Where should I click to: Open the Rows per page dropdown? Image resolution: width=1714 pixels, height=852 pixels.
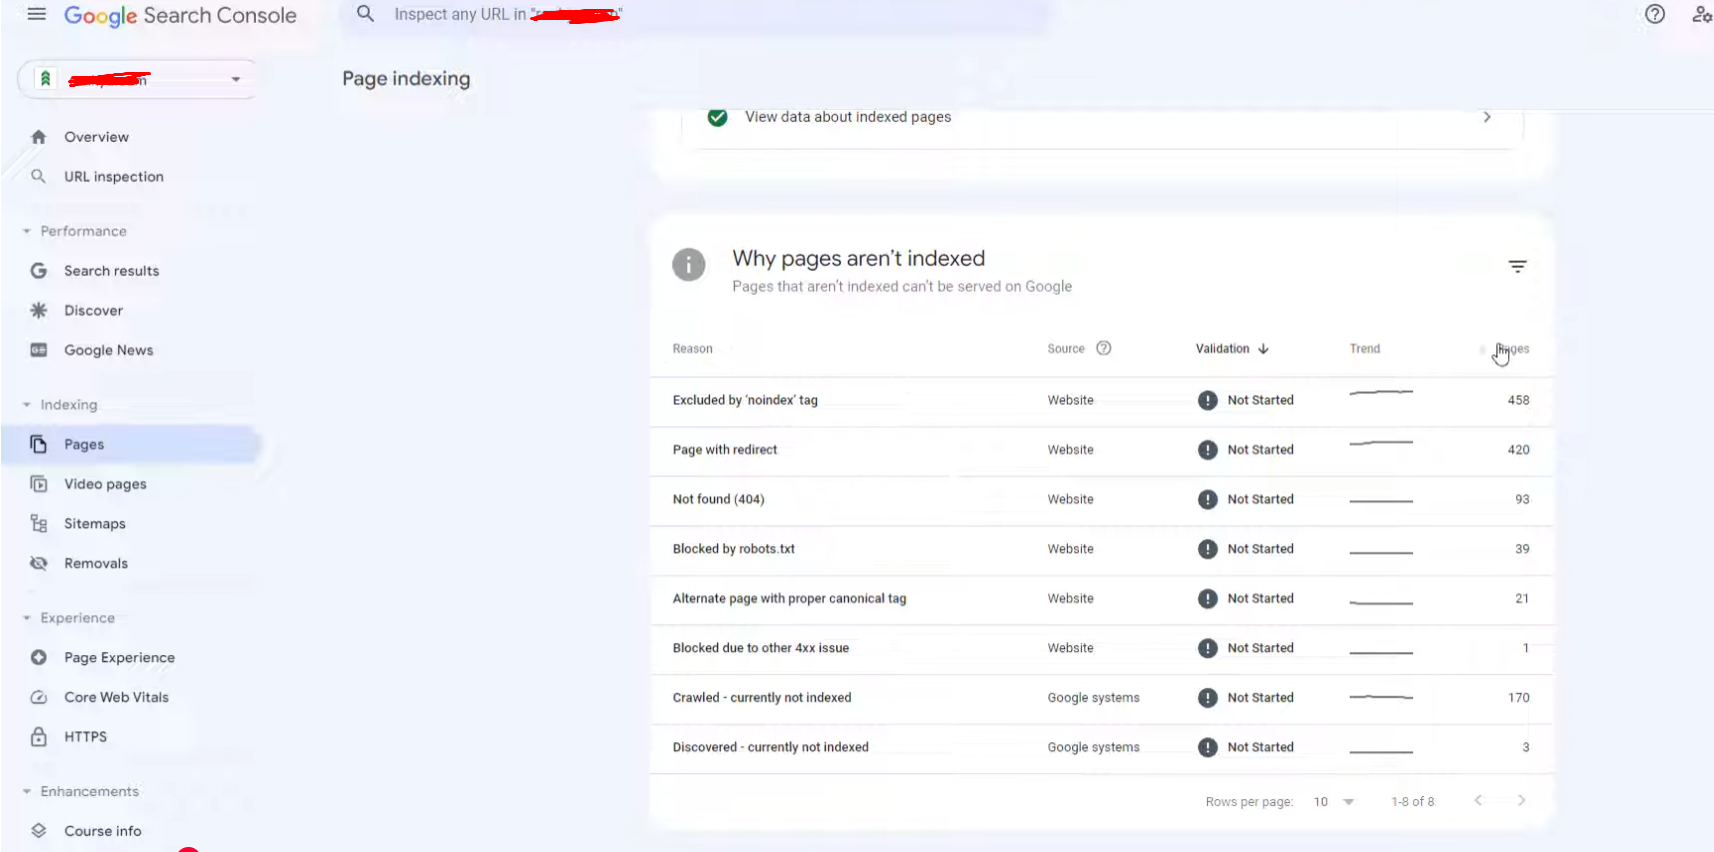tap(1334, 802)
